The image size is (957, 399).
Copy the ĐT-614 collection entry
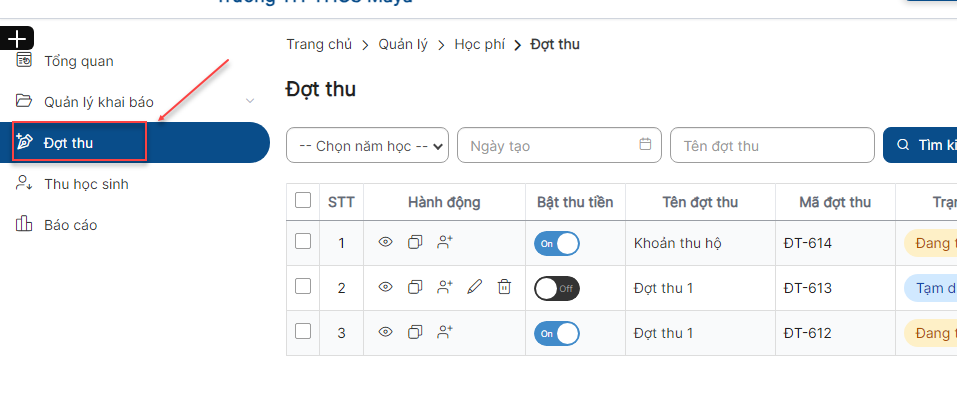pos(415,242)
